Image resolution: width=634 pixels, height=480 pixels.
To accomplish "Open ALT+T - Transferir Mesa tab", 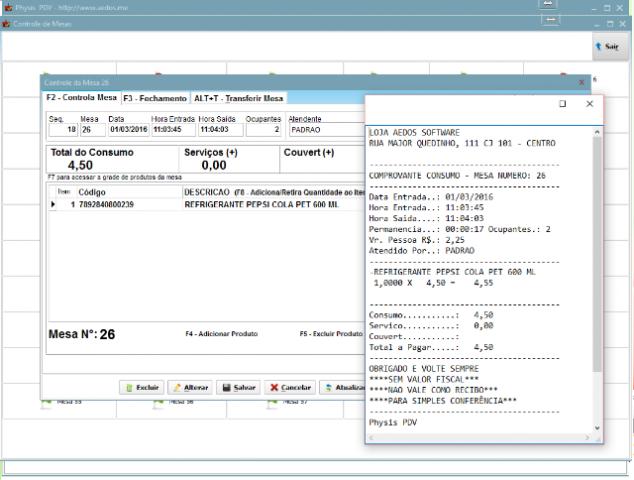I will pos(239,98).
